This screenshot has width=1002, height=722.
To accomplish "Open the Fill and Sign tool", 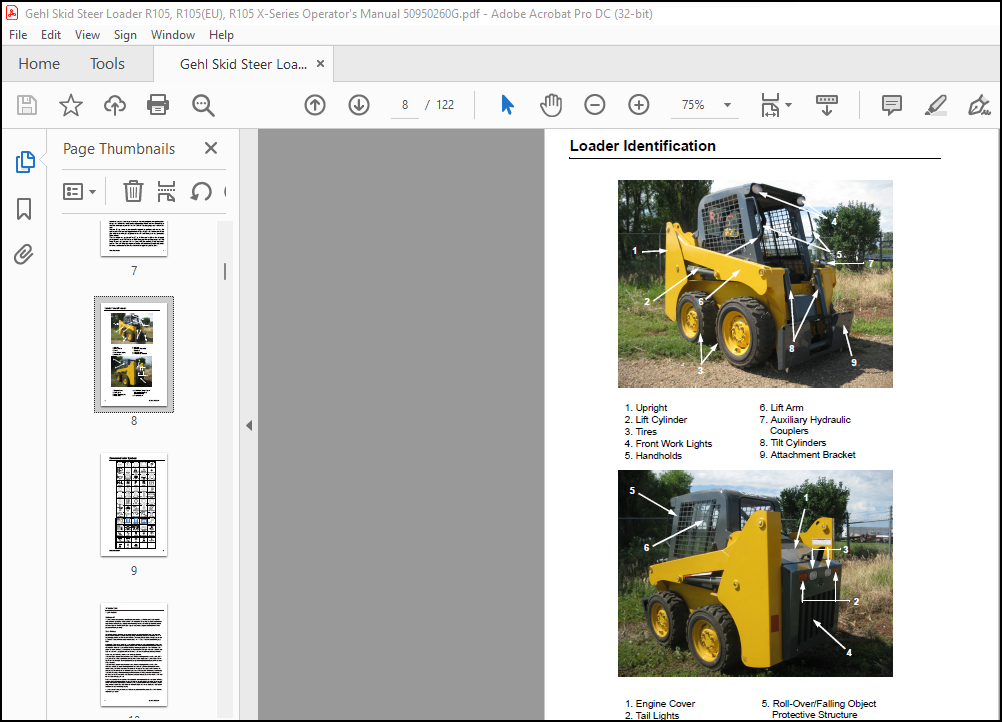I will [x=979, y=105].
